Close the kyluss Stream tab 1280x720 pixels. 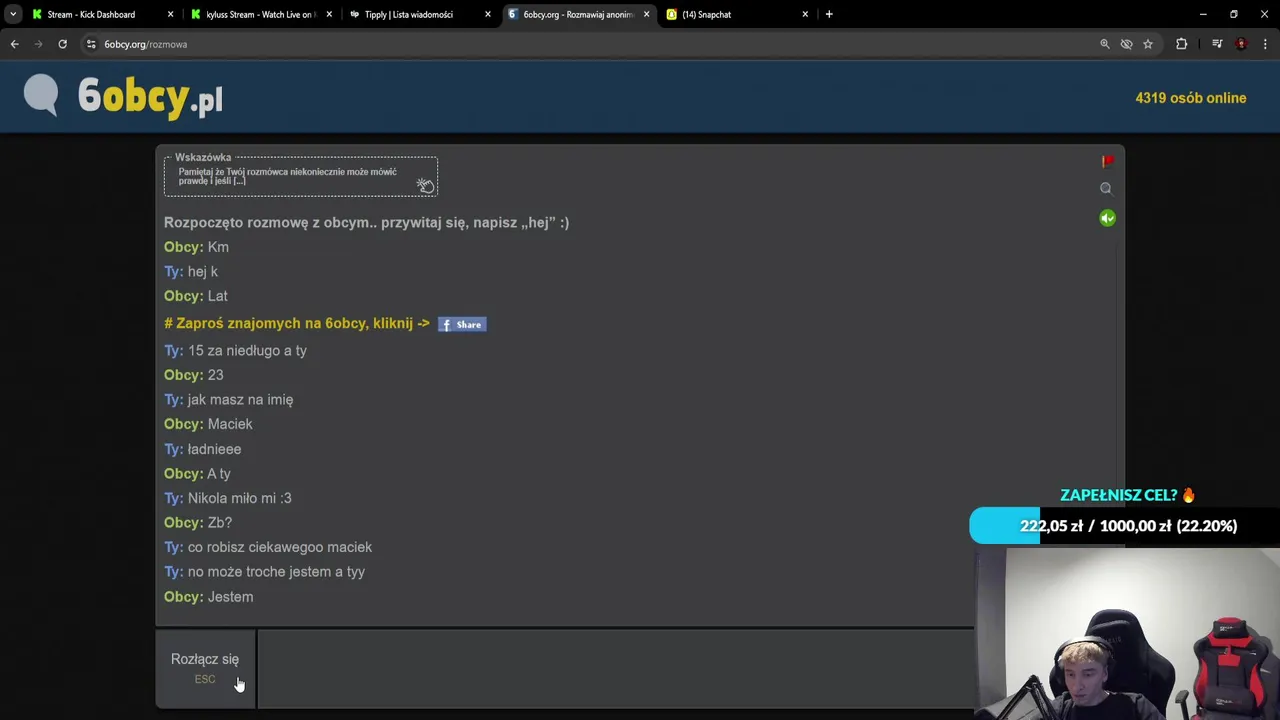tap(329, 14)
